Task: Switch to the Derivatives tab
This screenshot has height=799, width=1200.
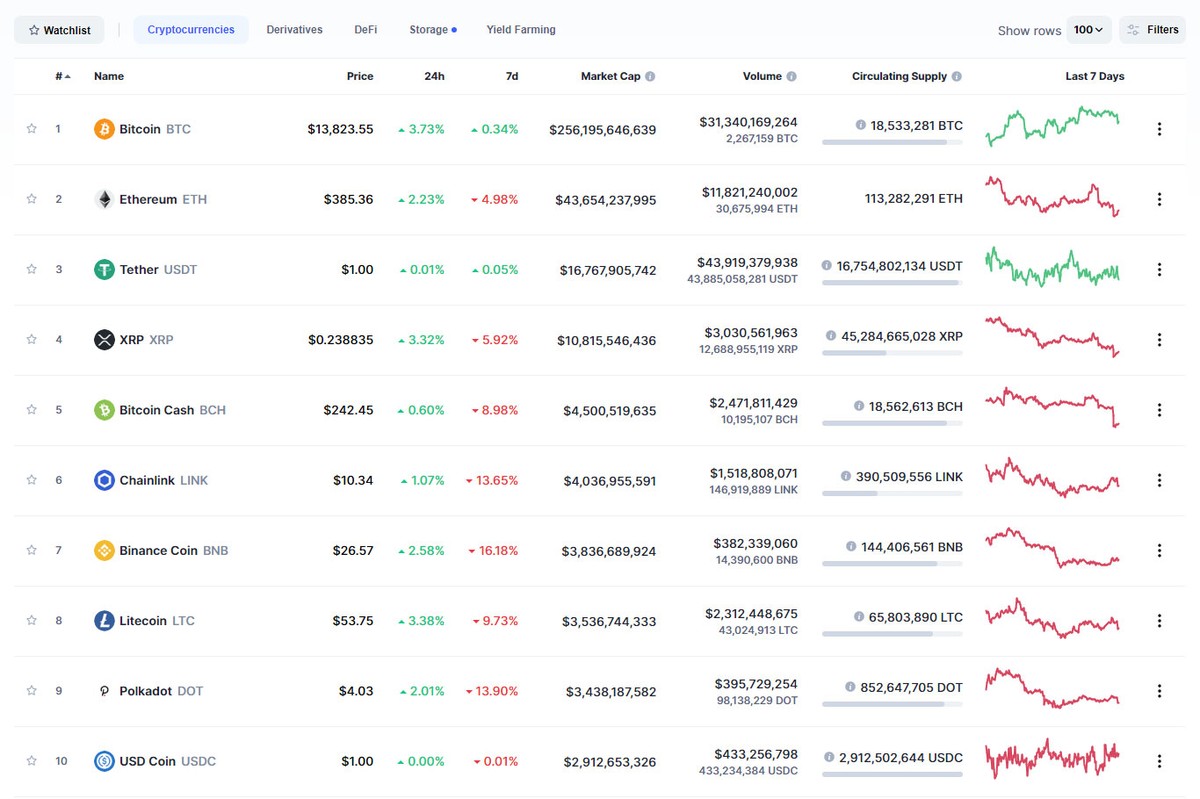Action: 294,29
